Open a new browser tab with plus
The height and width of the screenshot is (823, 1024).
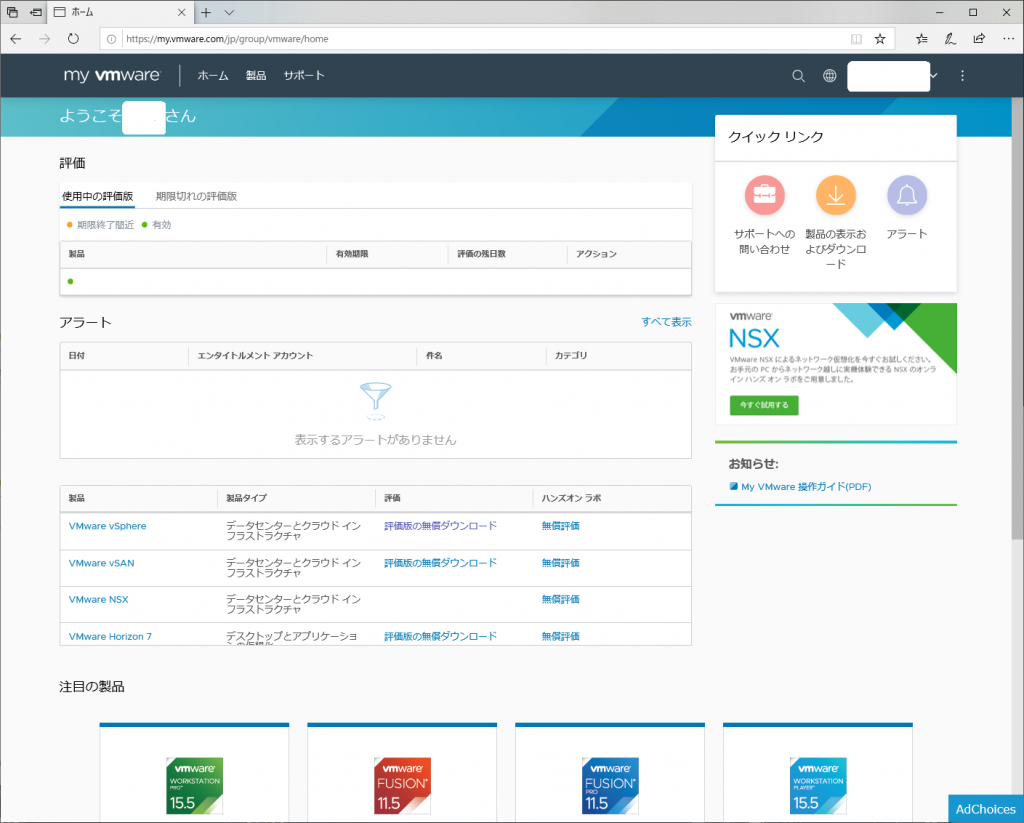point(206,12)
